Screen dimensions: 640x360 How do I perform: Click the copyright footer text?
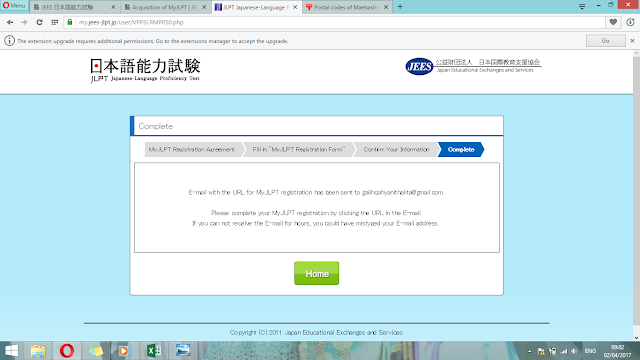point(316,333)
